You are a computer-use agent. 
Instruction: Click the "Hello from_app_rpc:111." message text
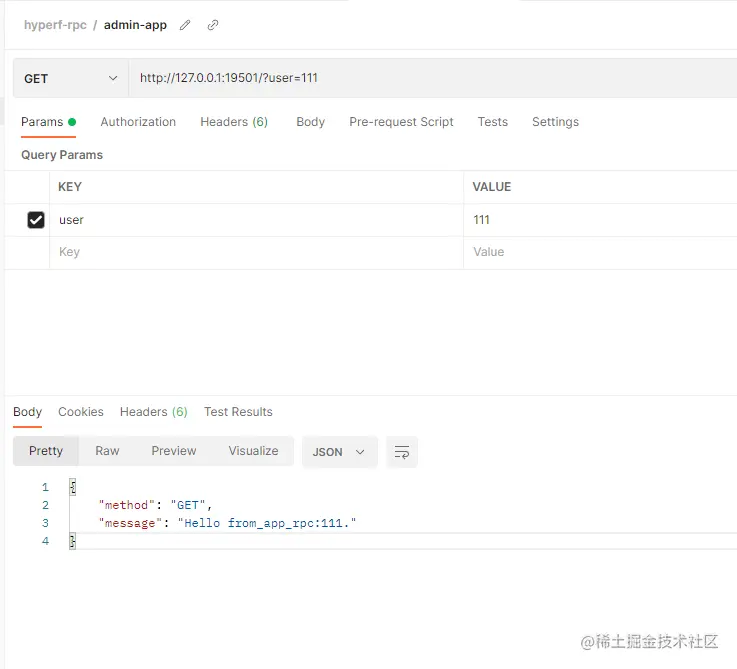[x=267, y=523]
